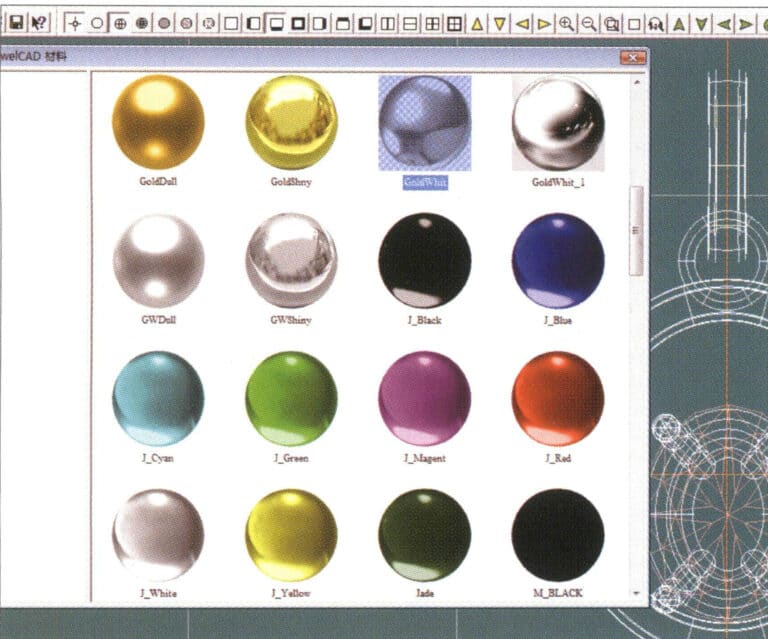Pick the GoldShiny material sphere

click(x=291, y=122)
